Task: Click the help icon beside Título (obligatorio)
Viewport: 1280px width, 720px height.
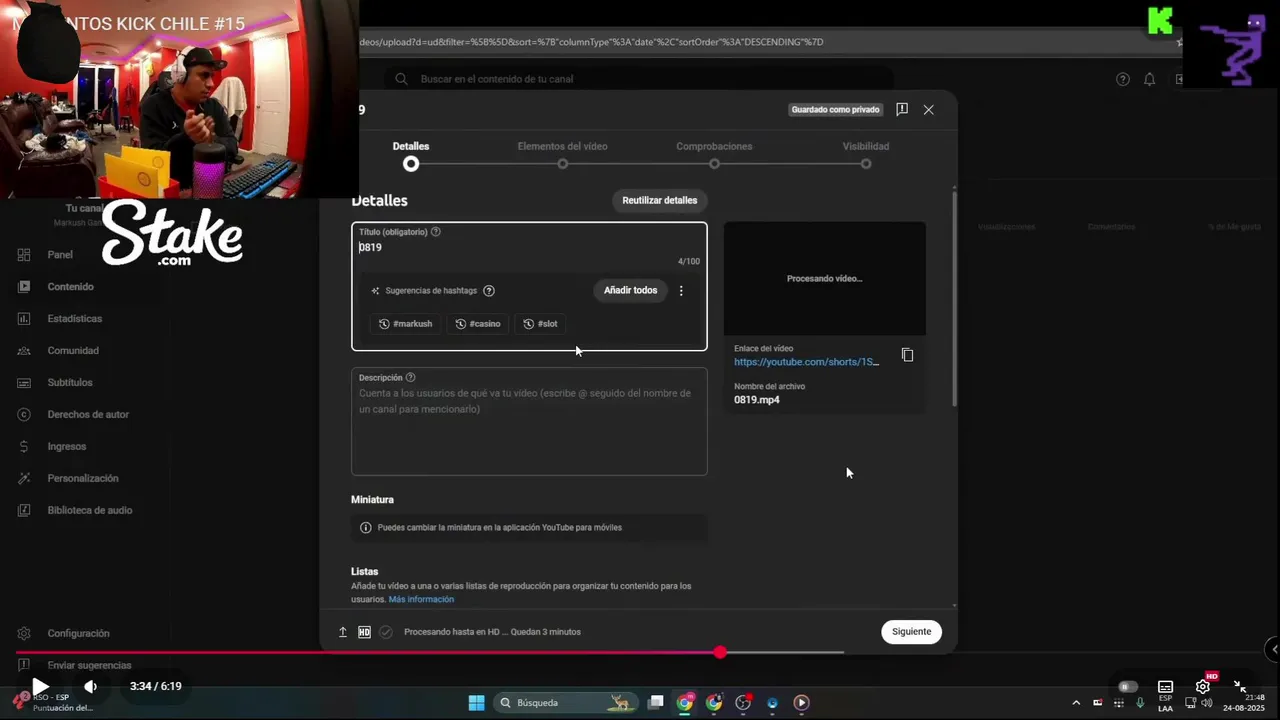Action: [436, 232]
